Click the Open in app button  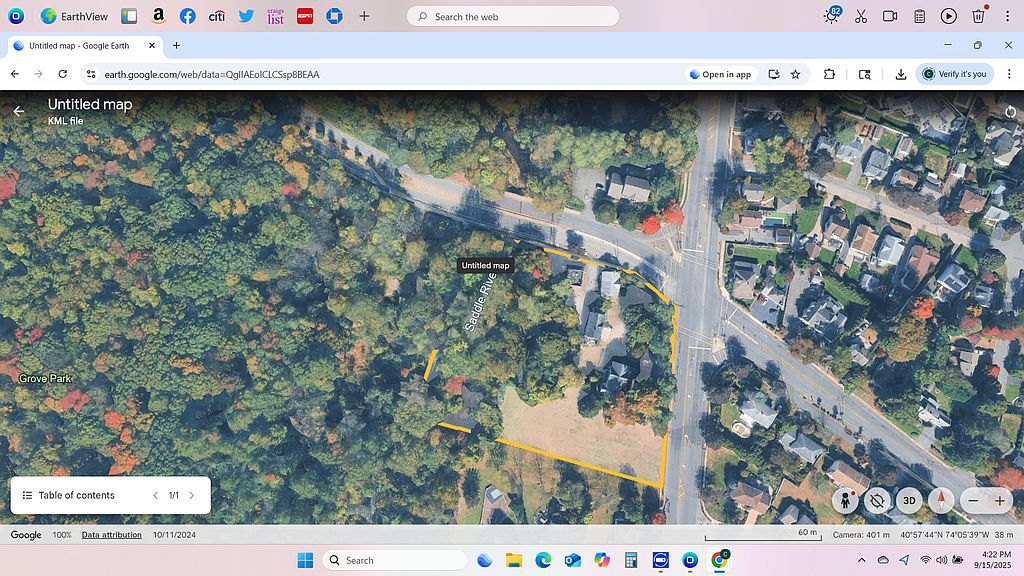(x=720, y=74)
